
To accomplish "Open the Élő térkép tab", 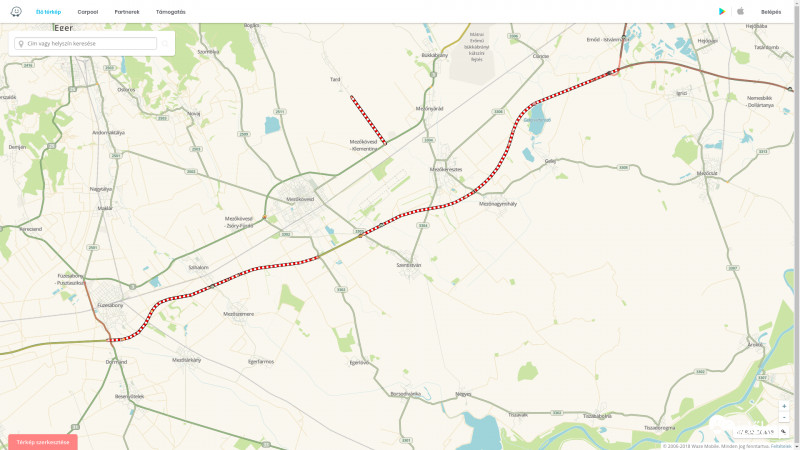I will tap(48, 12).
